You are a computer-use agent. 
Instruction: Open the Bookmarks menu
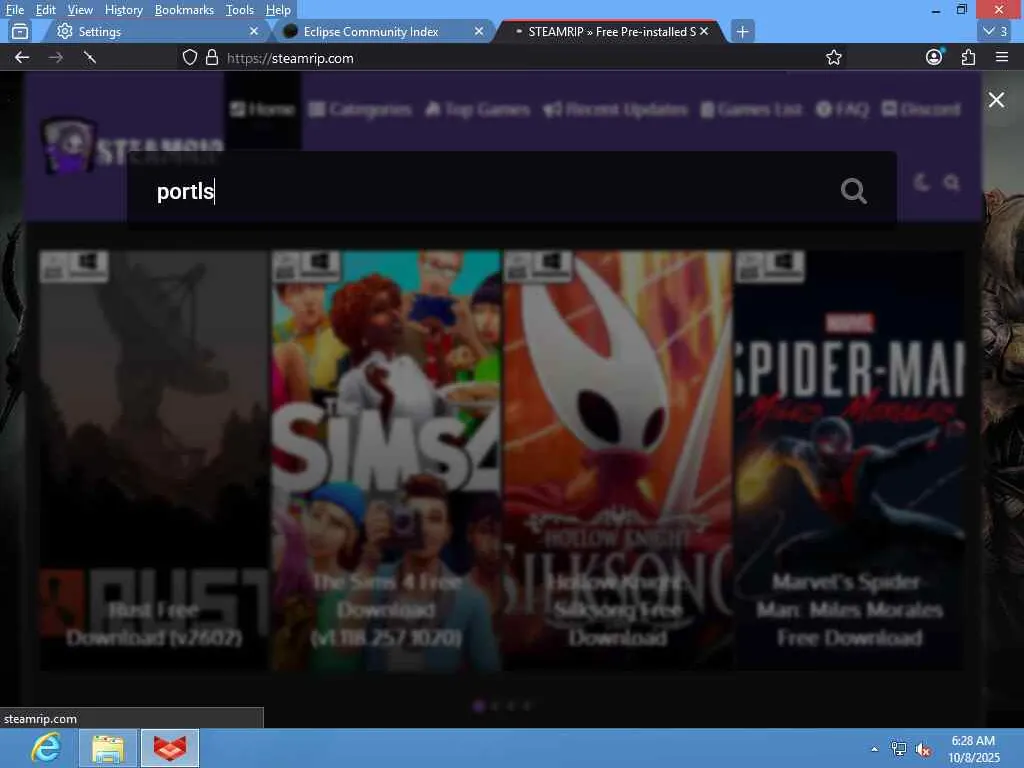184,10
